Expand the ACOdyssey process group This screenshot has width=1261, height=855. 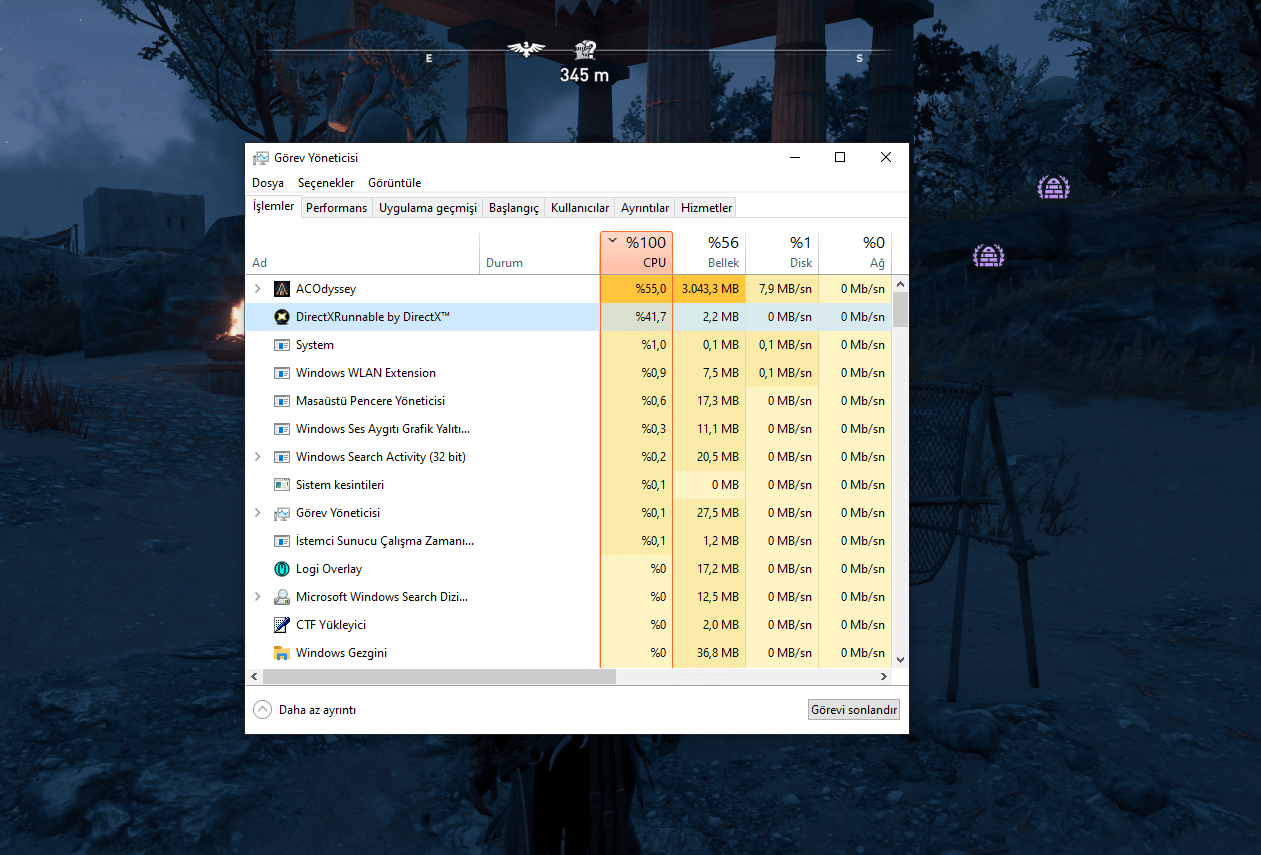[258, 289]
